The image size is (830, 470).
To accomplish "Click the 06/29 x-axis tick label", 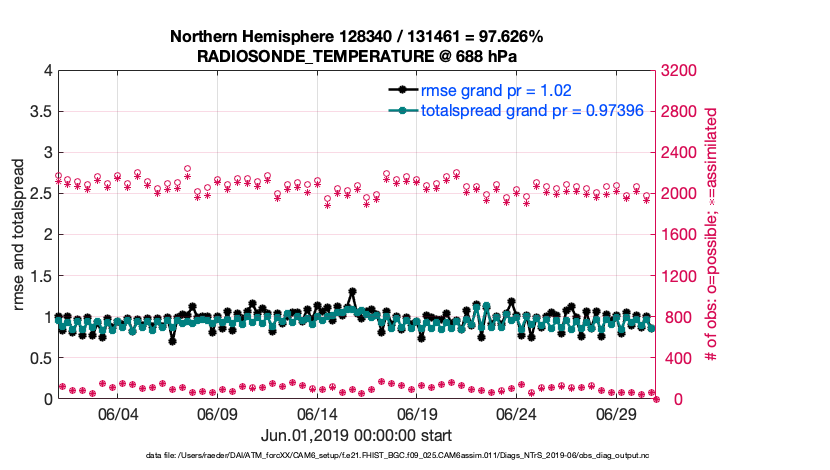I will point(617,414).
